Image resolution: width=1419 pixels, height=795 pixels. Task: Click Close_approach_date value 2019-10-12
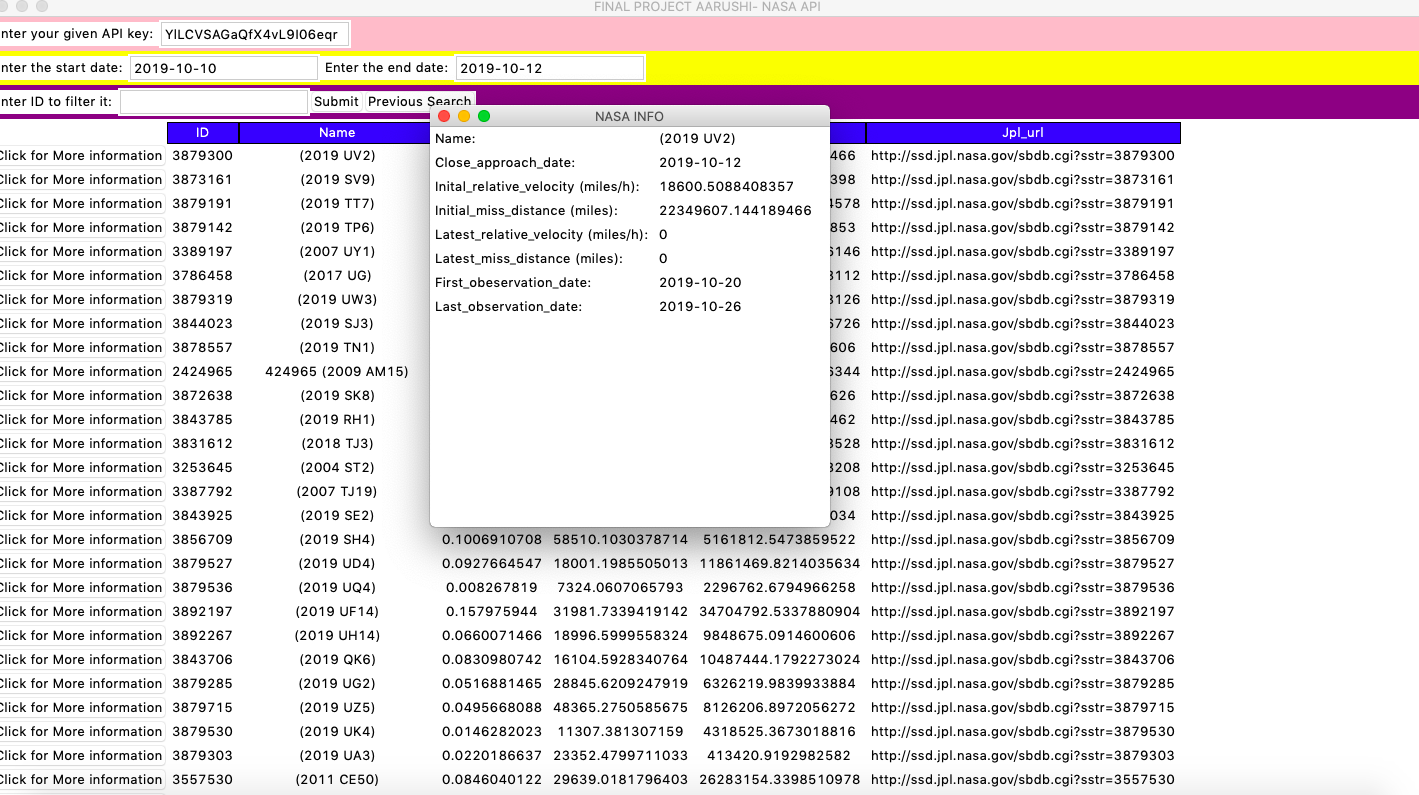[700, 162]
